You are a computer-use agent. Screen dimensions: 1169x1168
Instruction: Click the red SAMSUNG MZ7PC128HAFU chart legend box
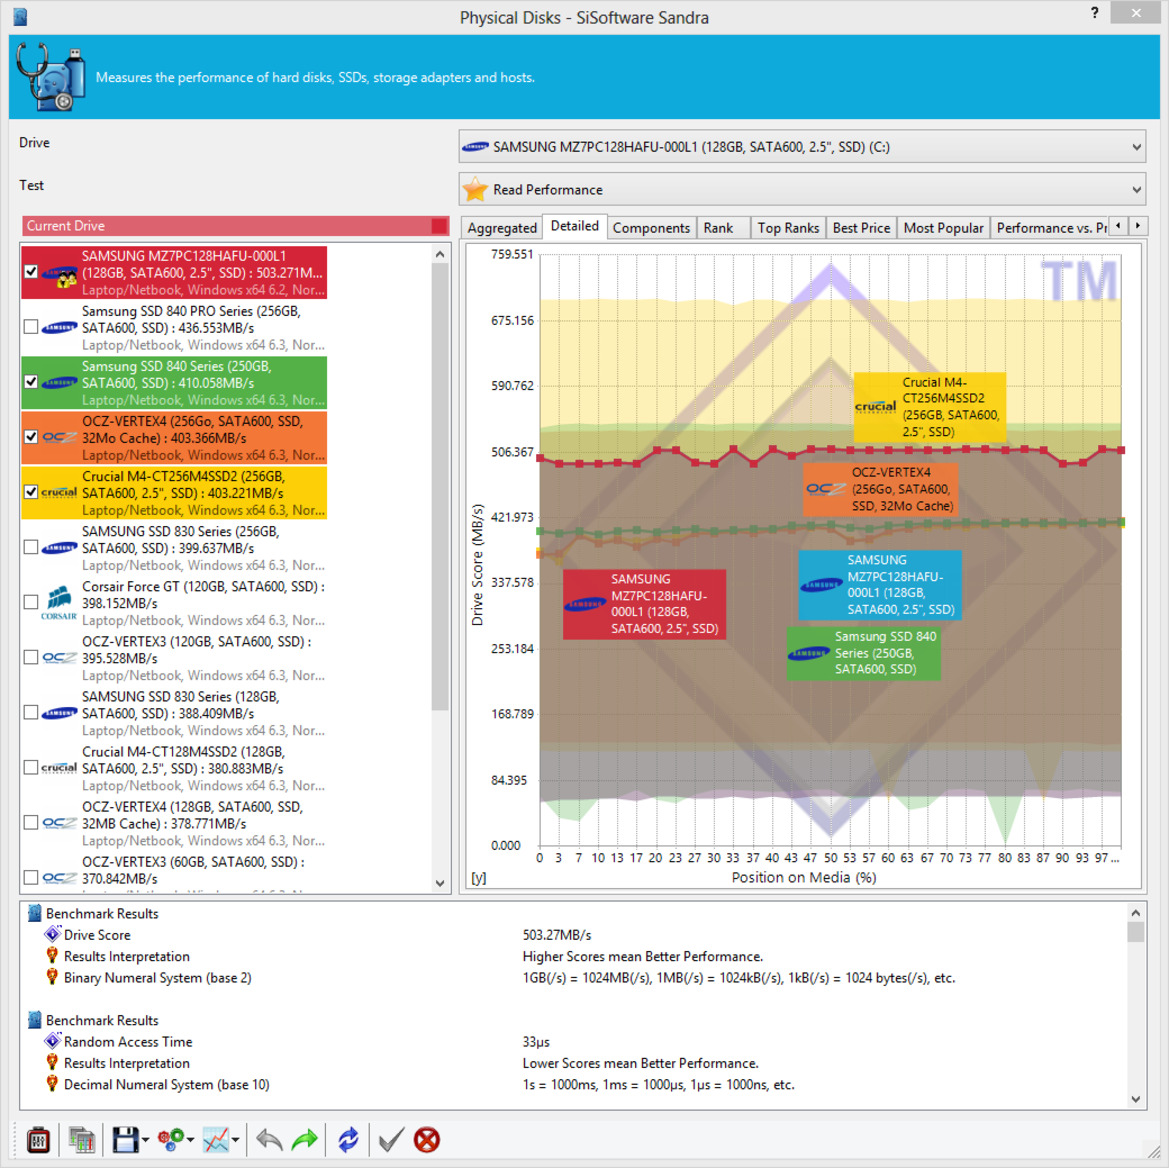point(644,604)
